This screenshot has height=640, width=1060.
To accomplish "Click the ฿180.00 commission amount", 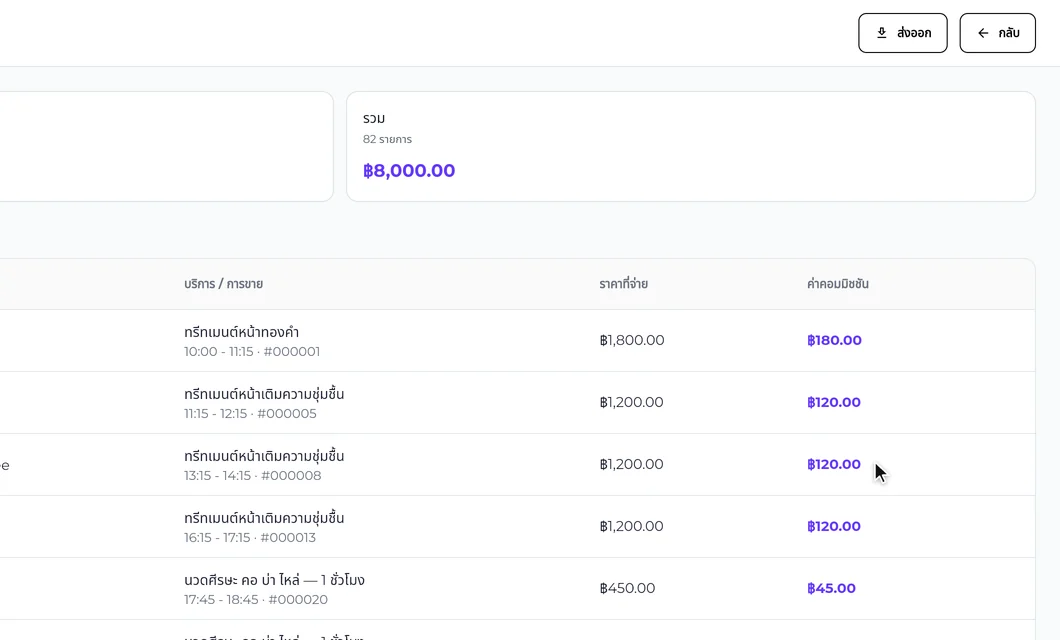I will tap(834, 341).
